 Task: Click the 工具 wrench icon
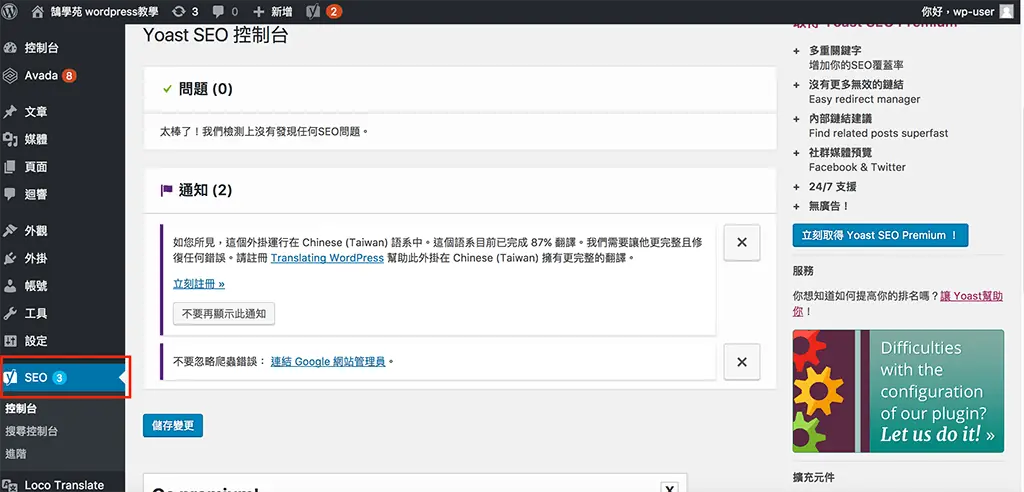point(10,313)
